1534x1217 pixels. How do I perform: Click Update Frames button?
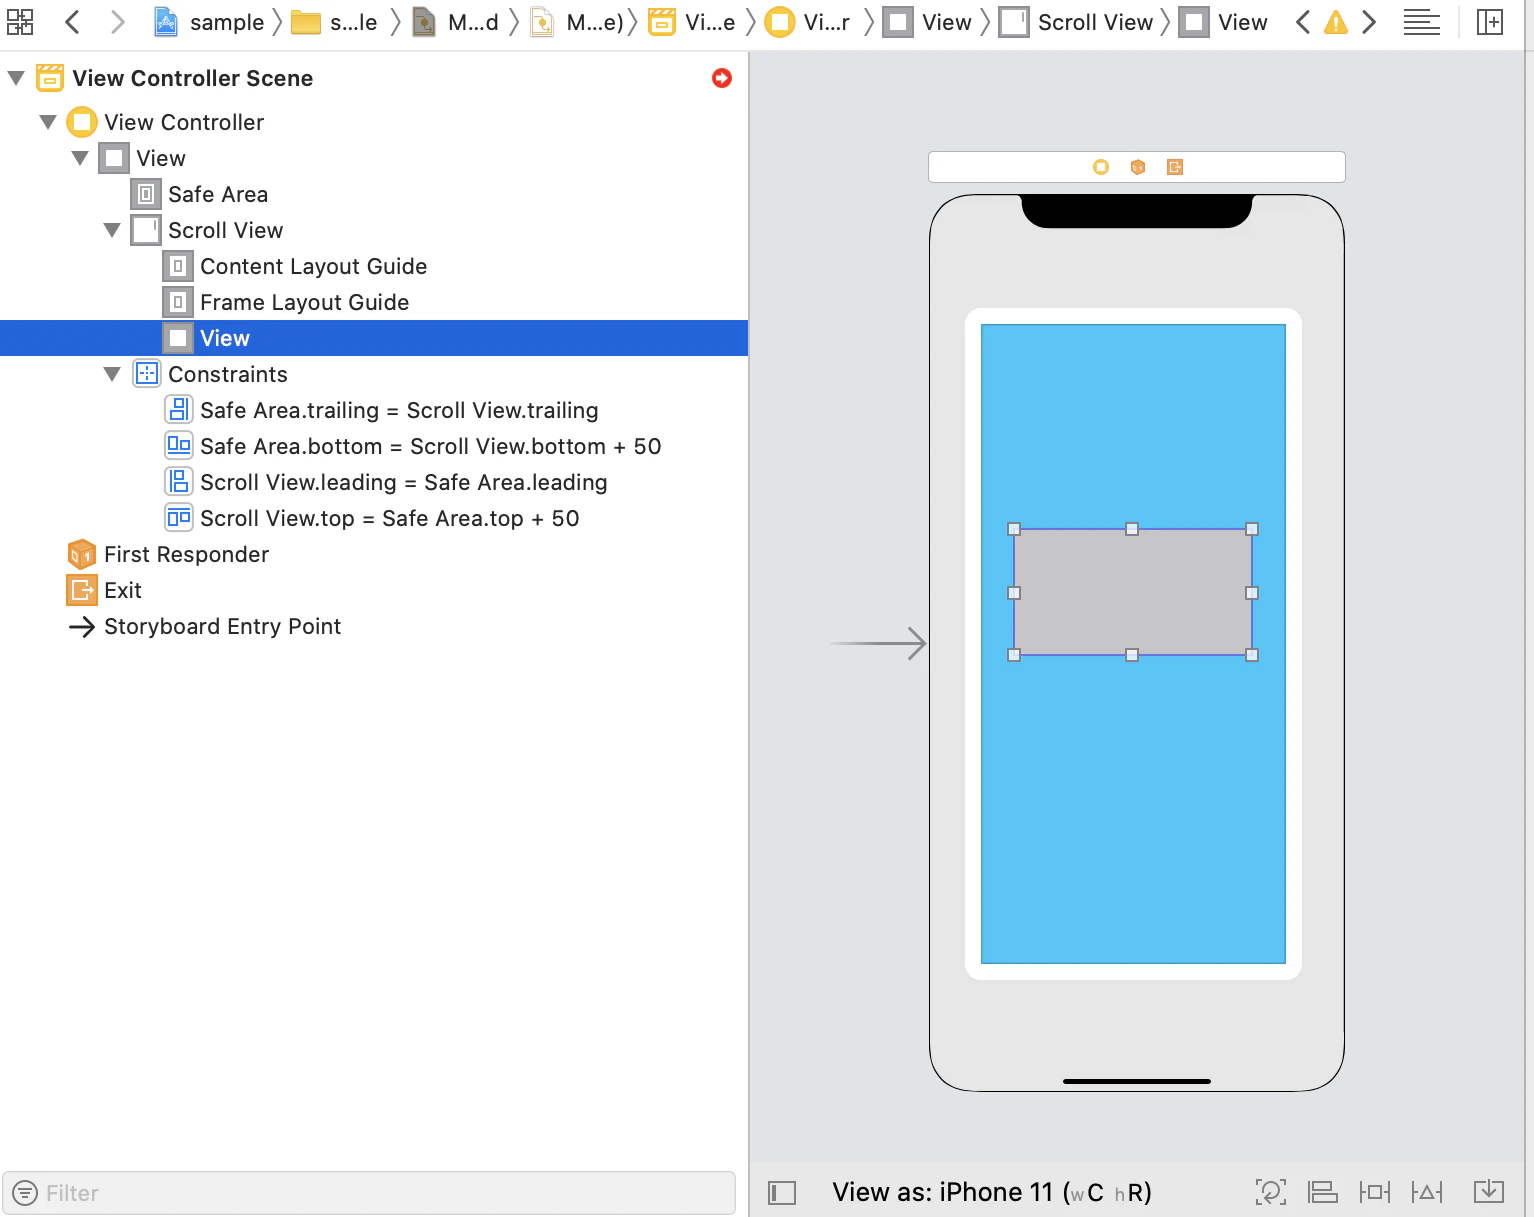(1271, 1192)
